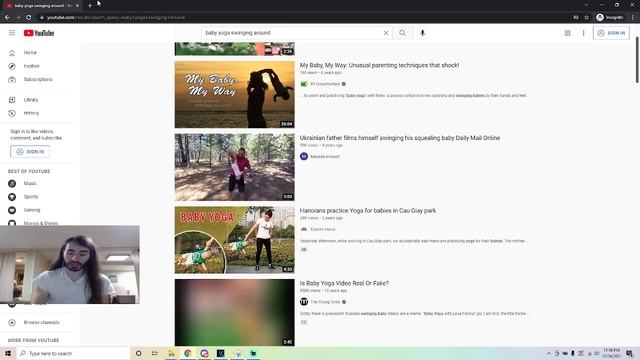This screenshot has height=360, width=640.
Task: Close the 'baby yoga swinging around' tab
Action: (x=77, y=6)
